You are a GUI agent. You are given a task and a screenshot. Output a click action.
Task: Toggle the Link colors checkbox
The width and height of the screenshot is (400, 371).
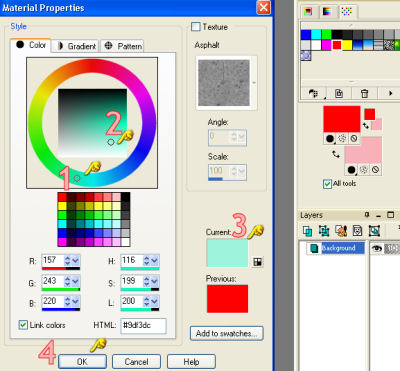coord(23,325)
